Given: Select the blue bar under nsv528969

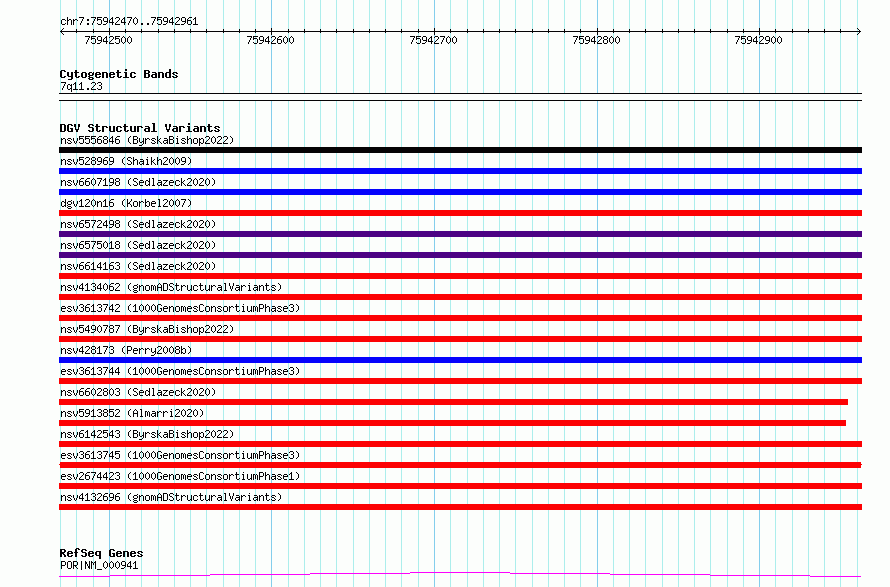Looking at the screenshot, I should point(460,171).
